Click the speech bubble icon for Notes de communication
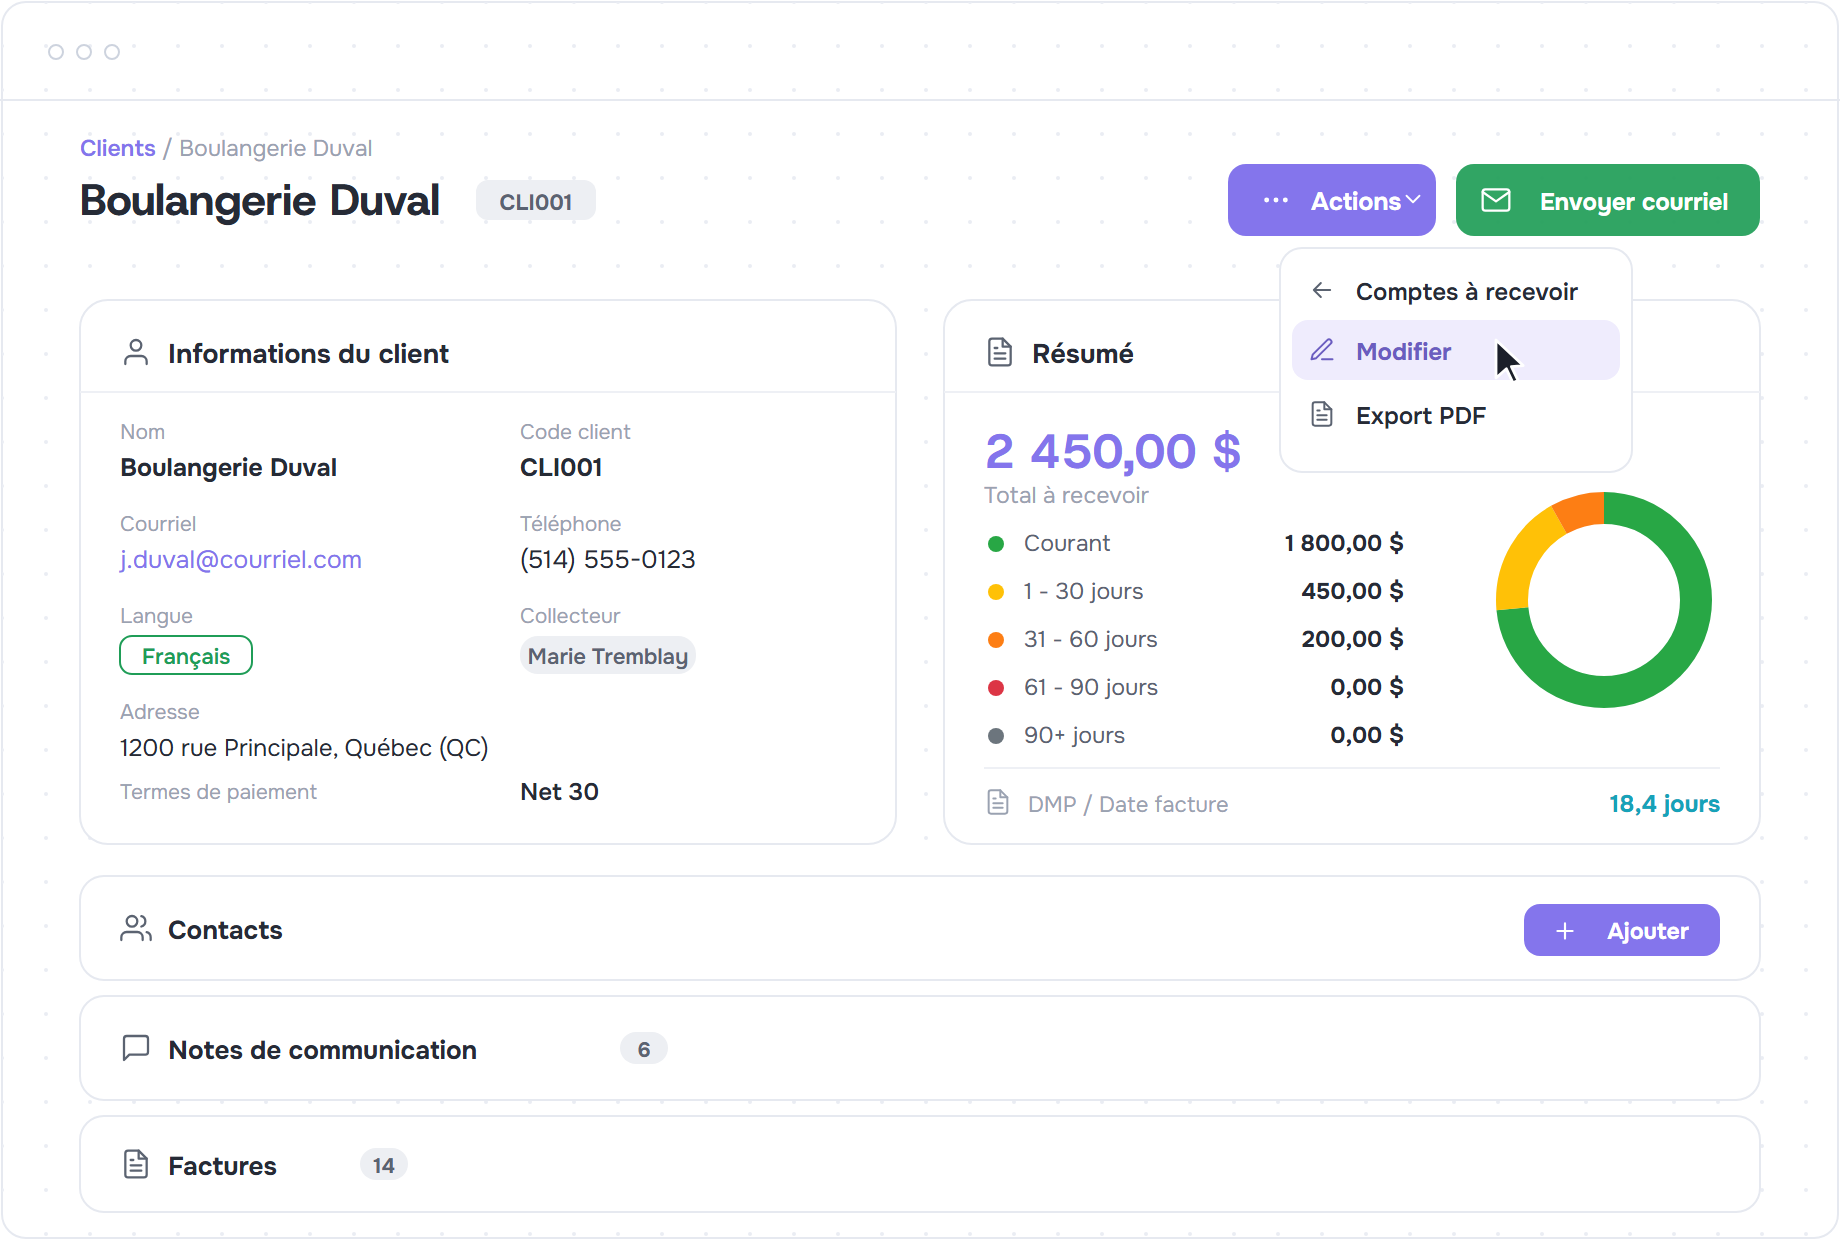1840x1240 pixels. coord(136,1048)
